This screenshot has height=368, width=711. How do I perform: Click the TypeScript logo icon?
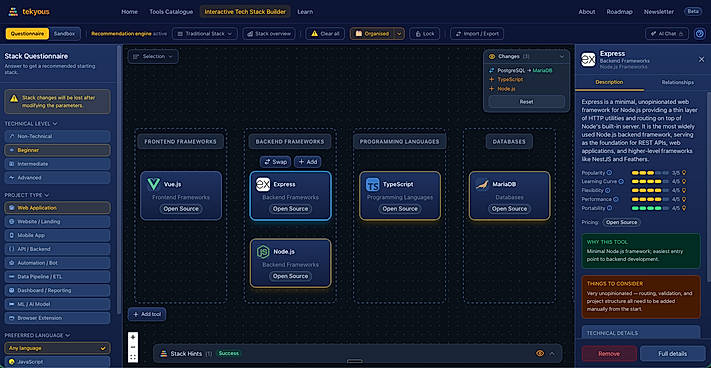373,184
